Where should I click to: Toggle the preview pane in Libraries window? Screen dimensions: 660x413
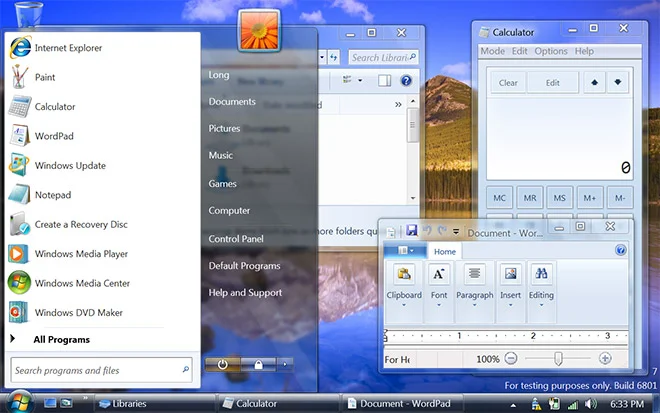pos(384,80)
